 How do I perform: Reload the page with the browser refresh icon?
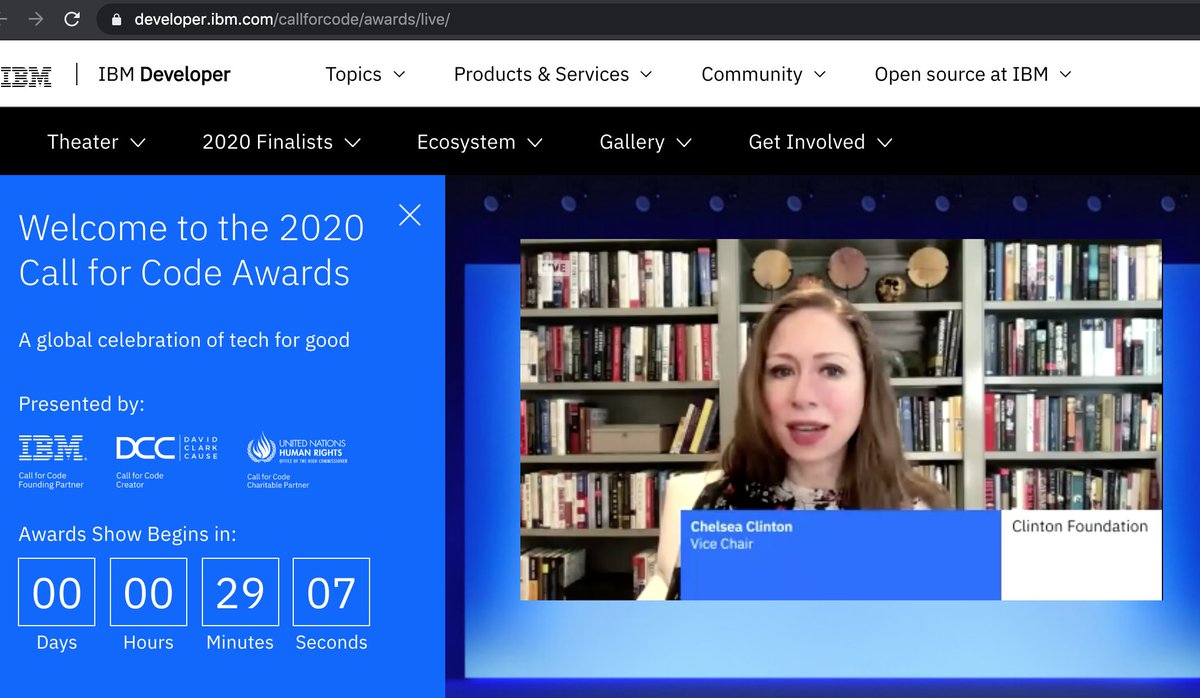click(72, 19)
